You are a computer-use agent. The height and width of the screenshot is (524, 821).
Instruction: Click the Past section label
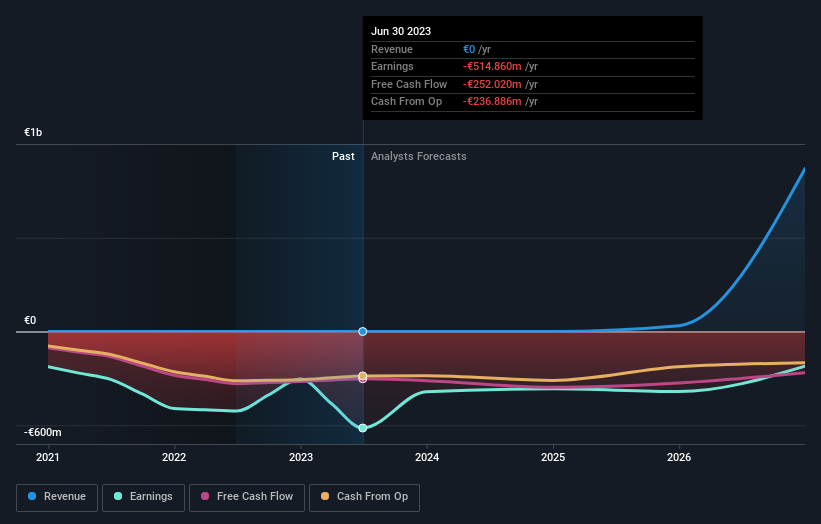(x=343, y=156)
